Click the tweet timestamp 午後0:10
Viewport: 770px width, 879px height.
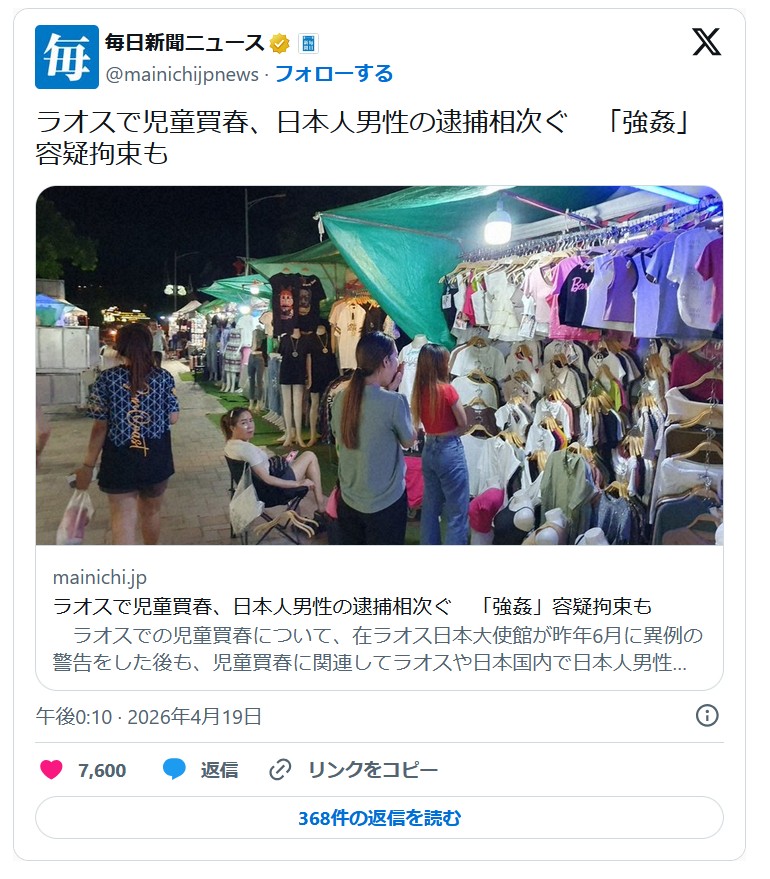pos(73,716)
